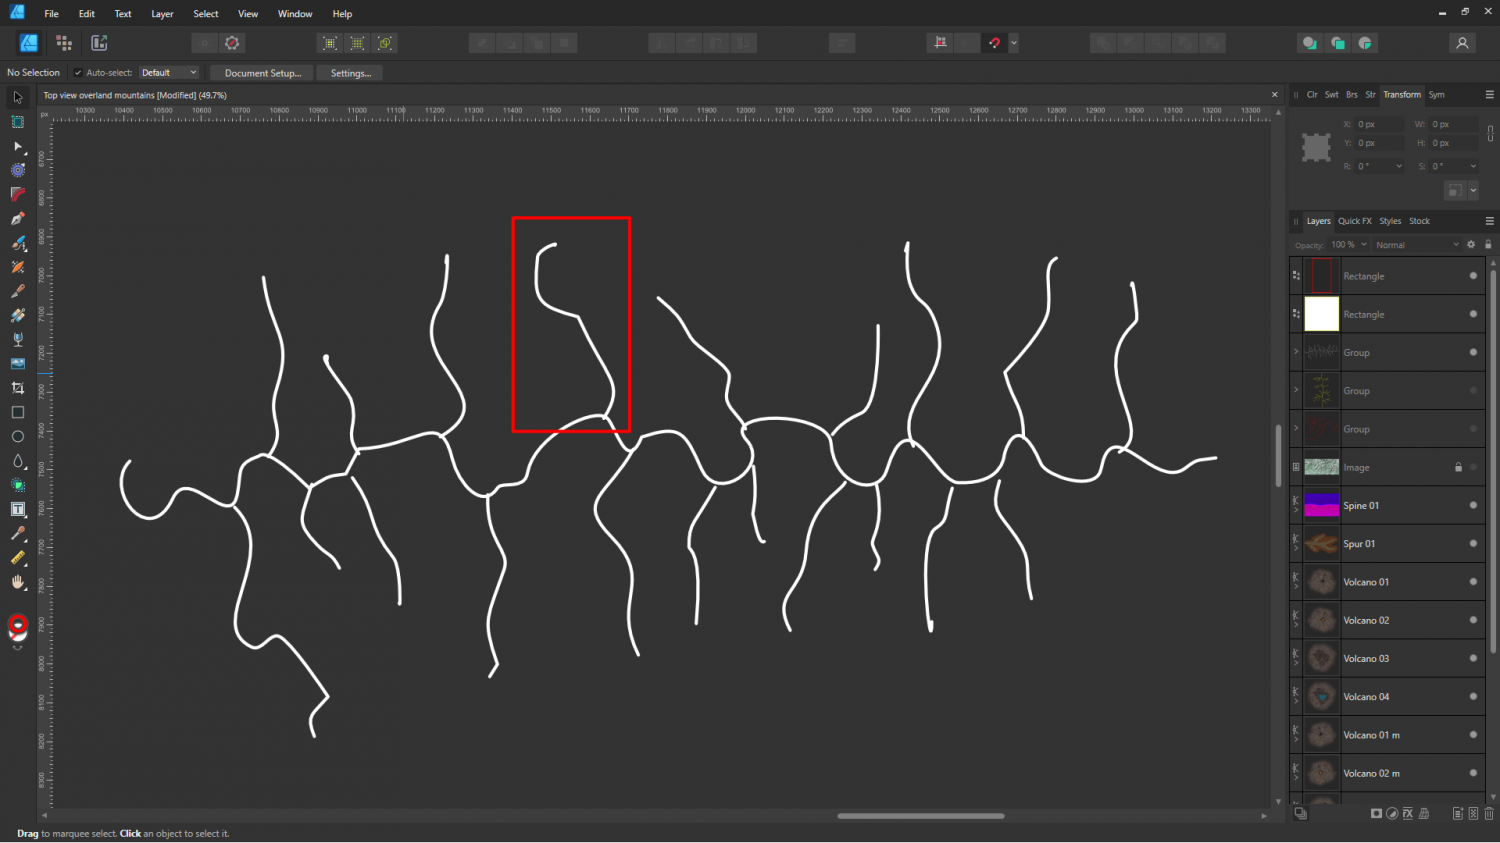Close the Top view overland mountains tab
The image size is (1500, 843).
tap(1275, 95)
